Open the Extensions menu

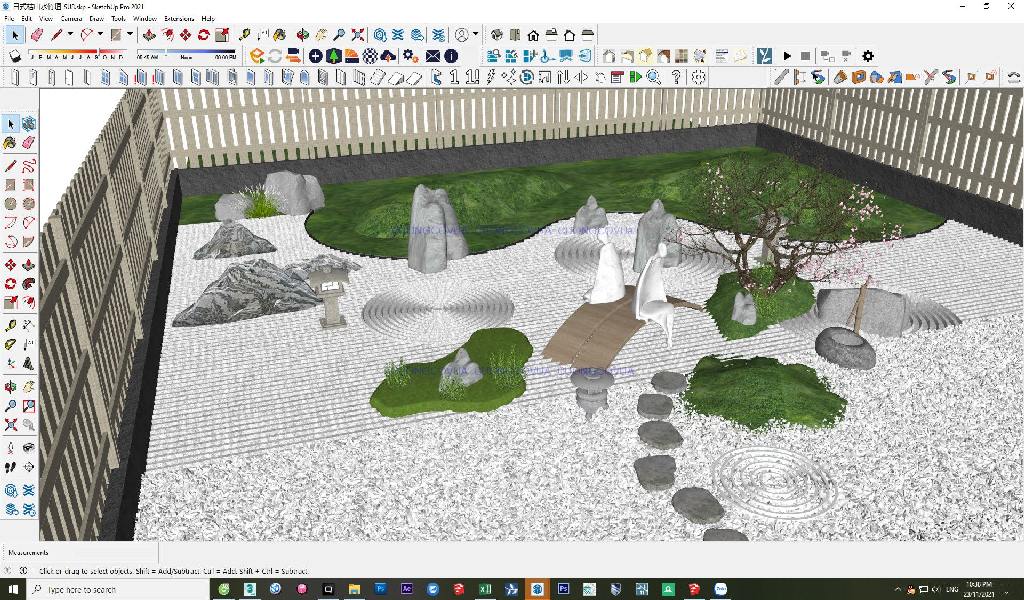[179, 18]
